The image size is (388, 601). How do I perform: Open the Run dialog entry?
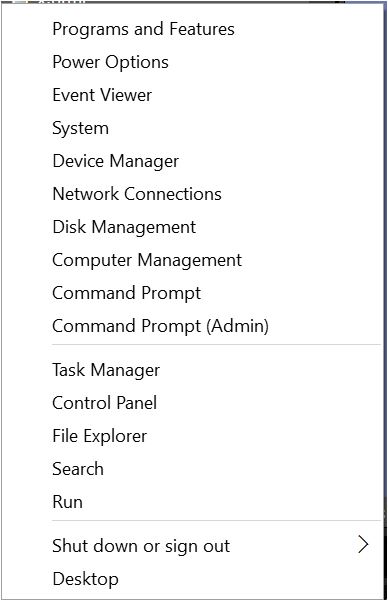pyautogui.click(x=67, y=502)
